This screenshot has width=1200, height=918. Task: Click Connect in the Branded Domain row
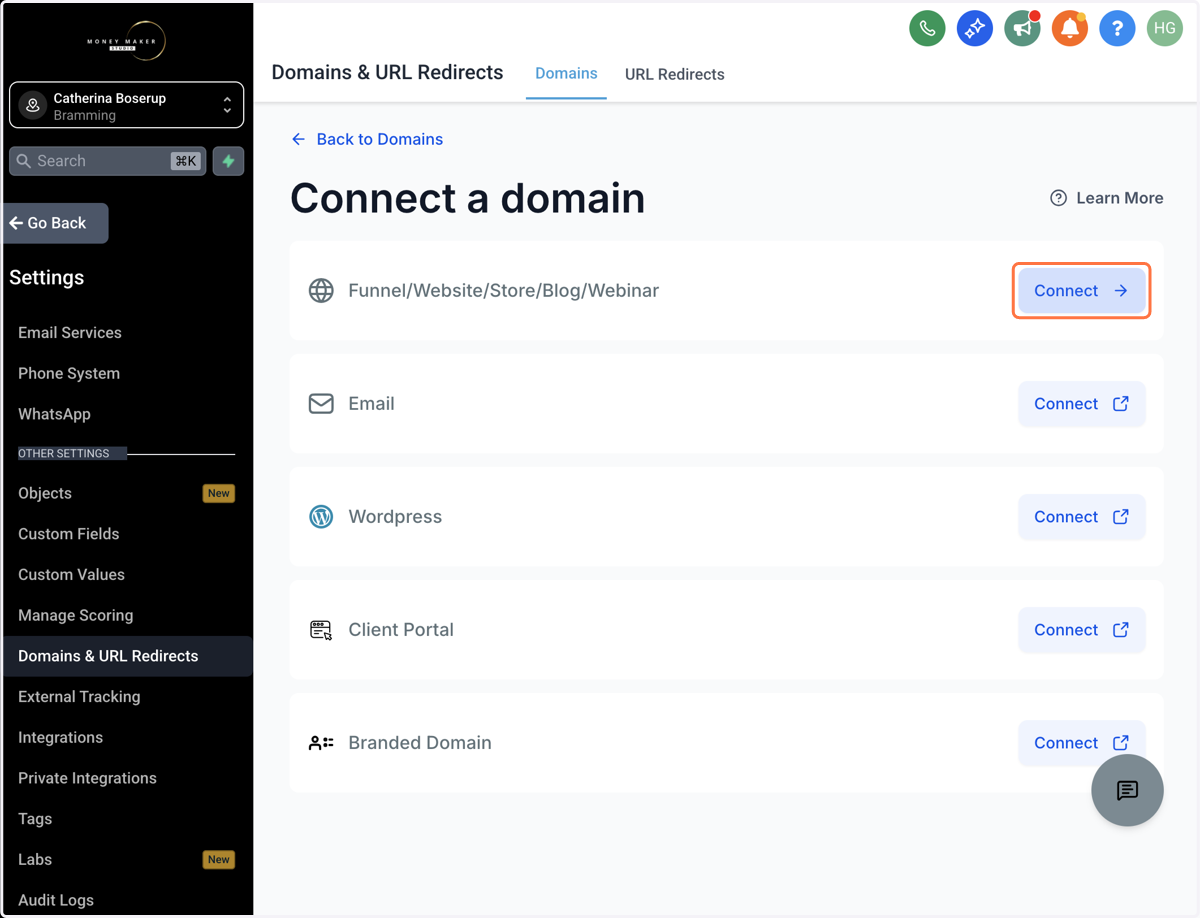coord(1081,743)
